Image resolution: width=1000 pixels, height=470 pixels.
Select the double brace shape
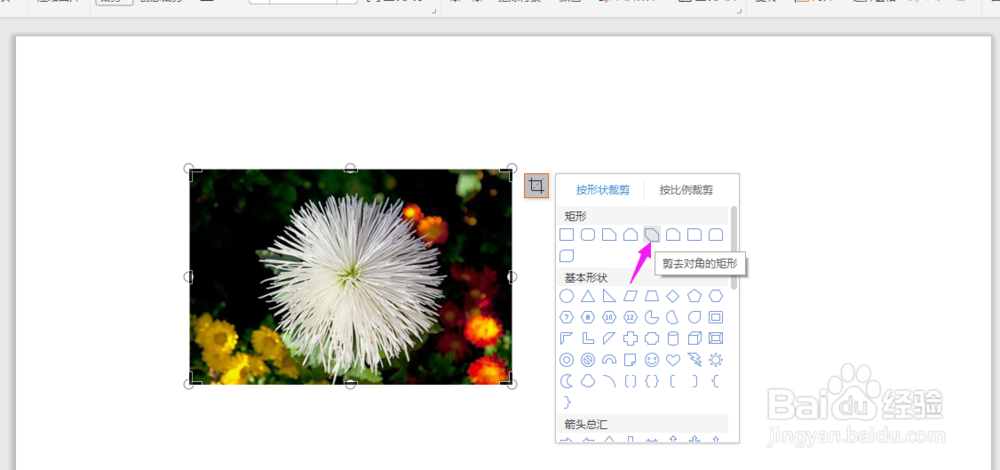pyautogui.click(x=652, y=381)
